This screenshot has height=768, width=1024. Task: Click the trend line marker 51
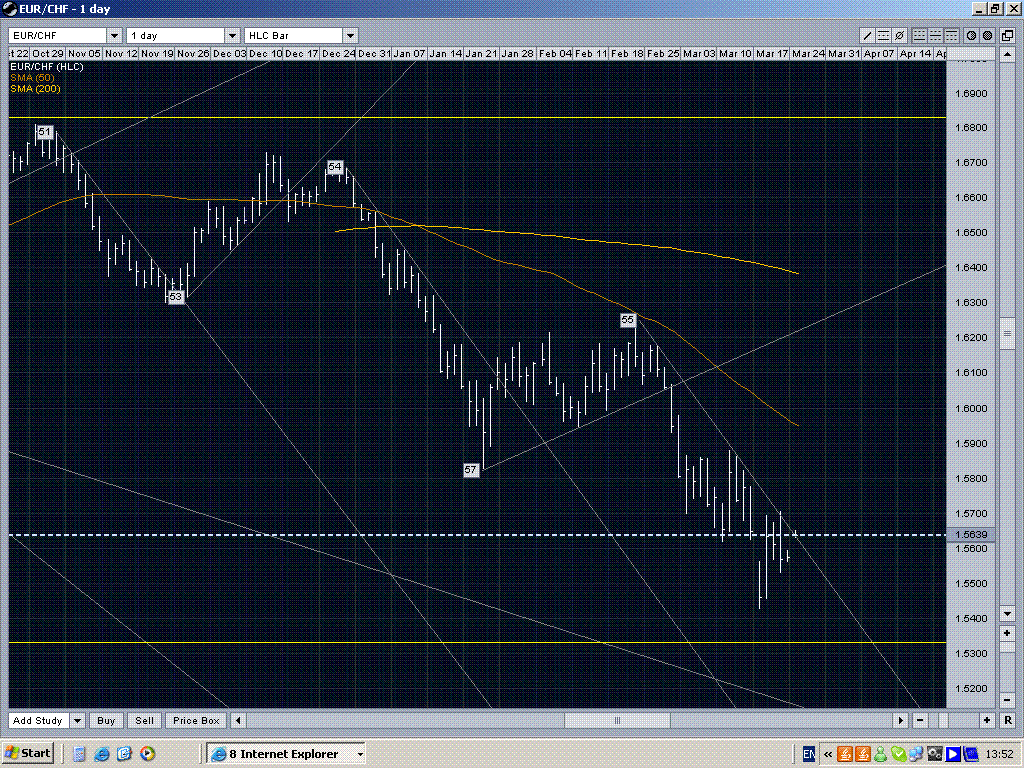click(x=44, y=132)
